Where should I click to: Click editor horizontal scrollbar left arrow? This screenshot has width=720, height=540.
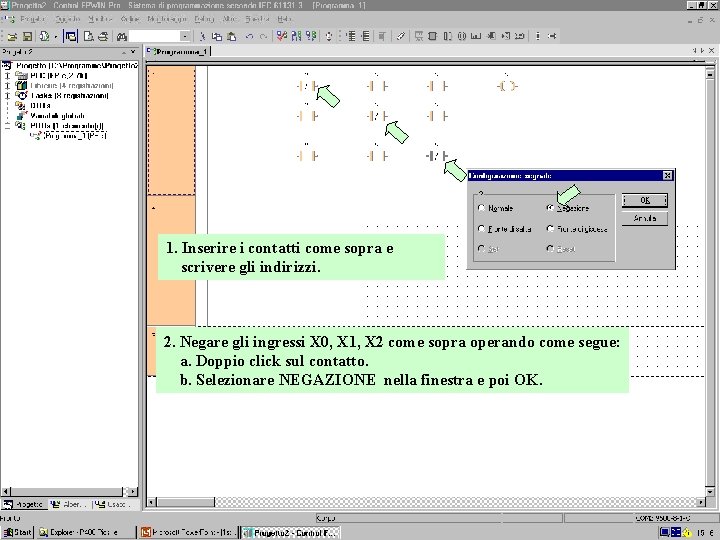tap(151, 502)
